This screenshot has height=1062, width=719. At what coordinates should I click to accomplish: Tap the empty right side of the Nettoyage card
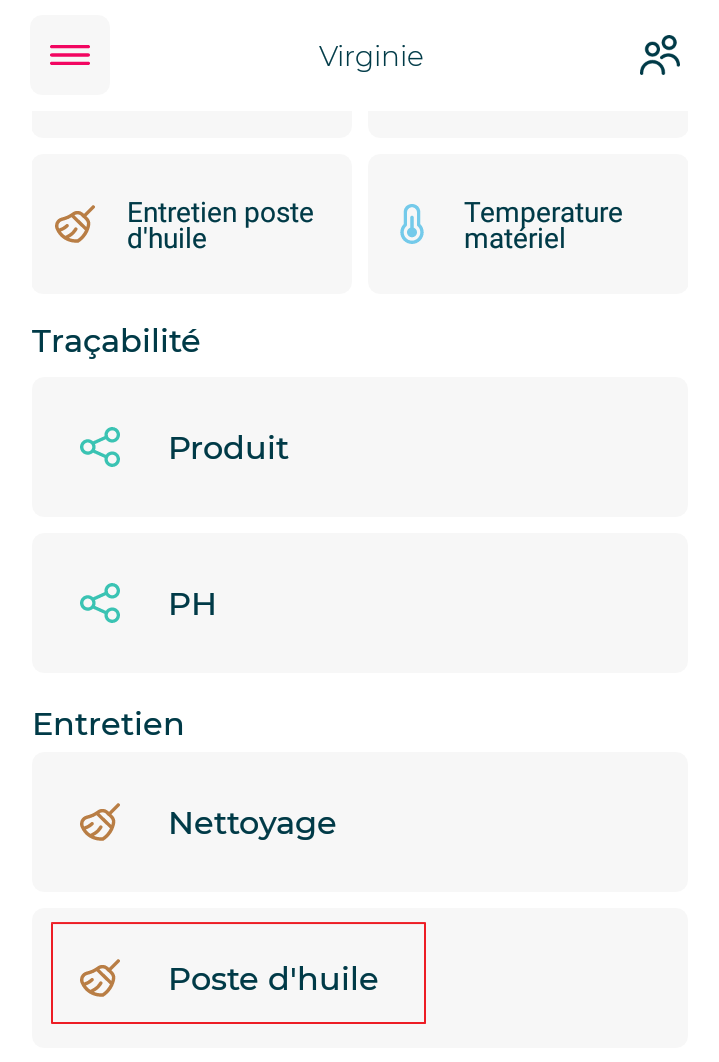coord(560,822)
